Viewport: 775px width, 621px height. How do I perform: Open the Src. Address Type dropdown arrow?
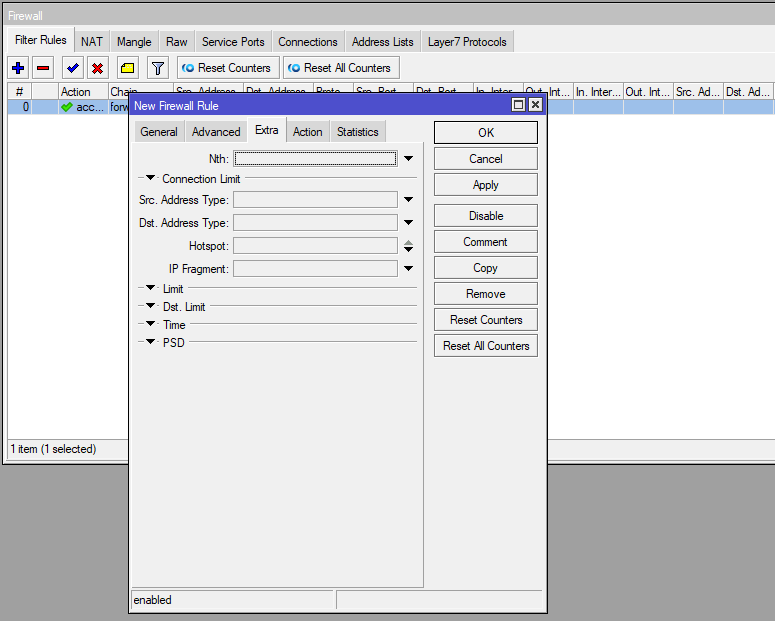408,200
